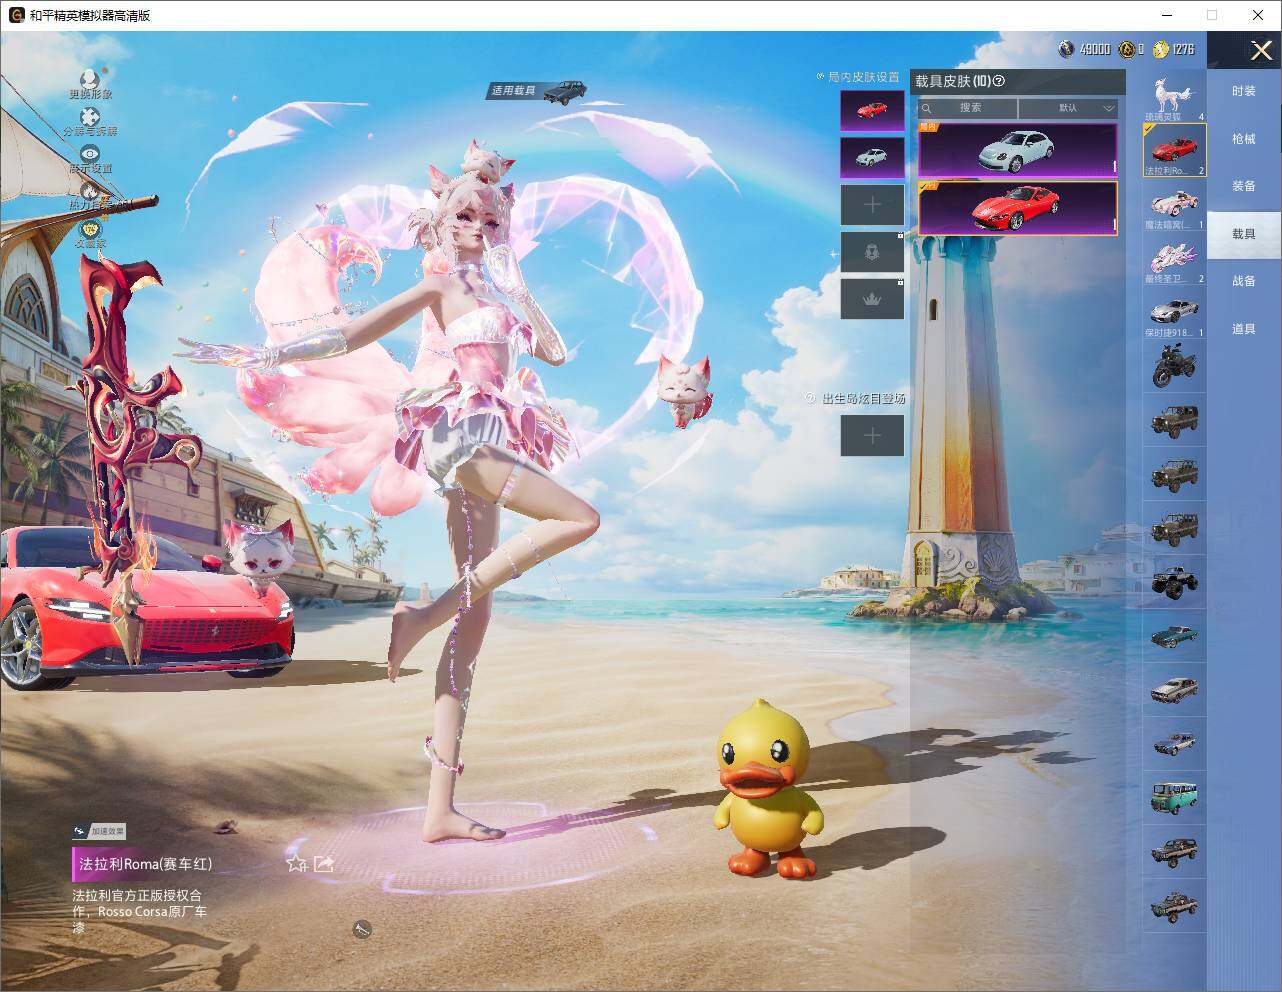Add a skin in the empty plus slot
The width and height of the screenshot is (1282, 992).
[x=872, y=205]
